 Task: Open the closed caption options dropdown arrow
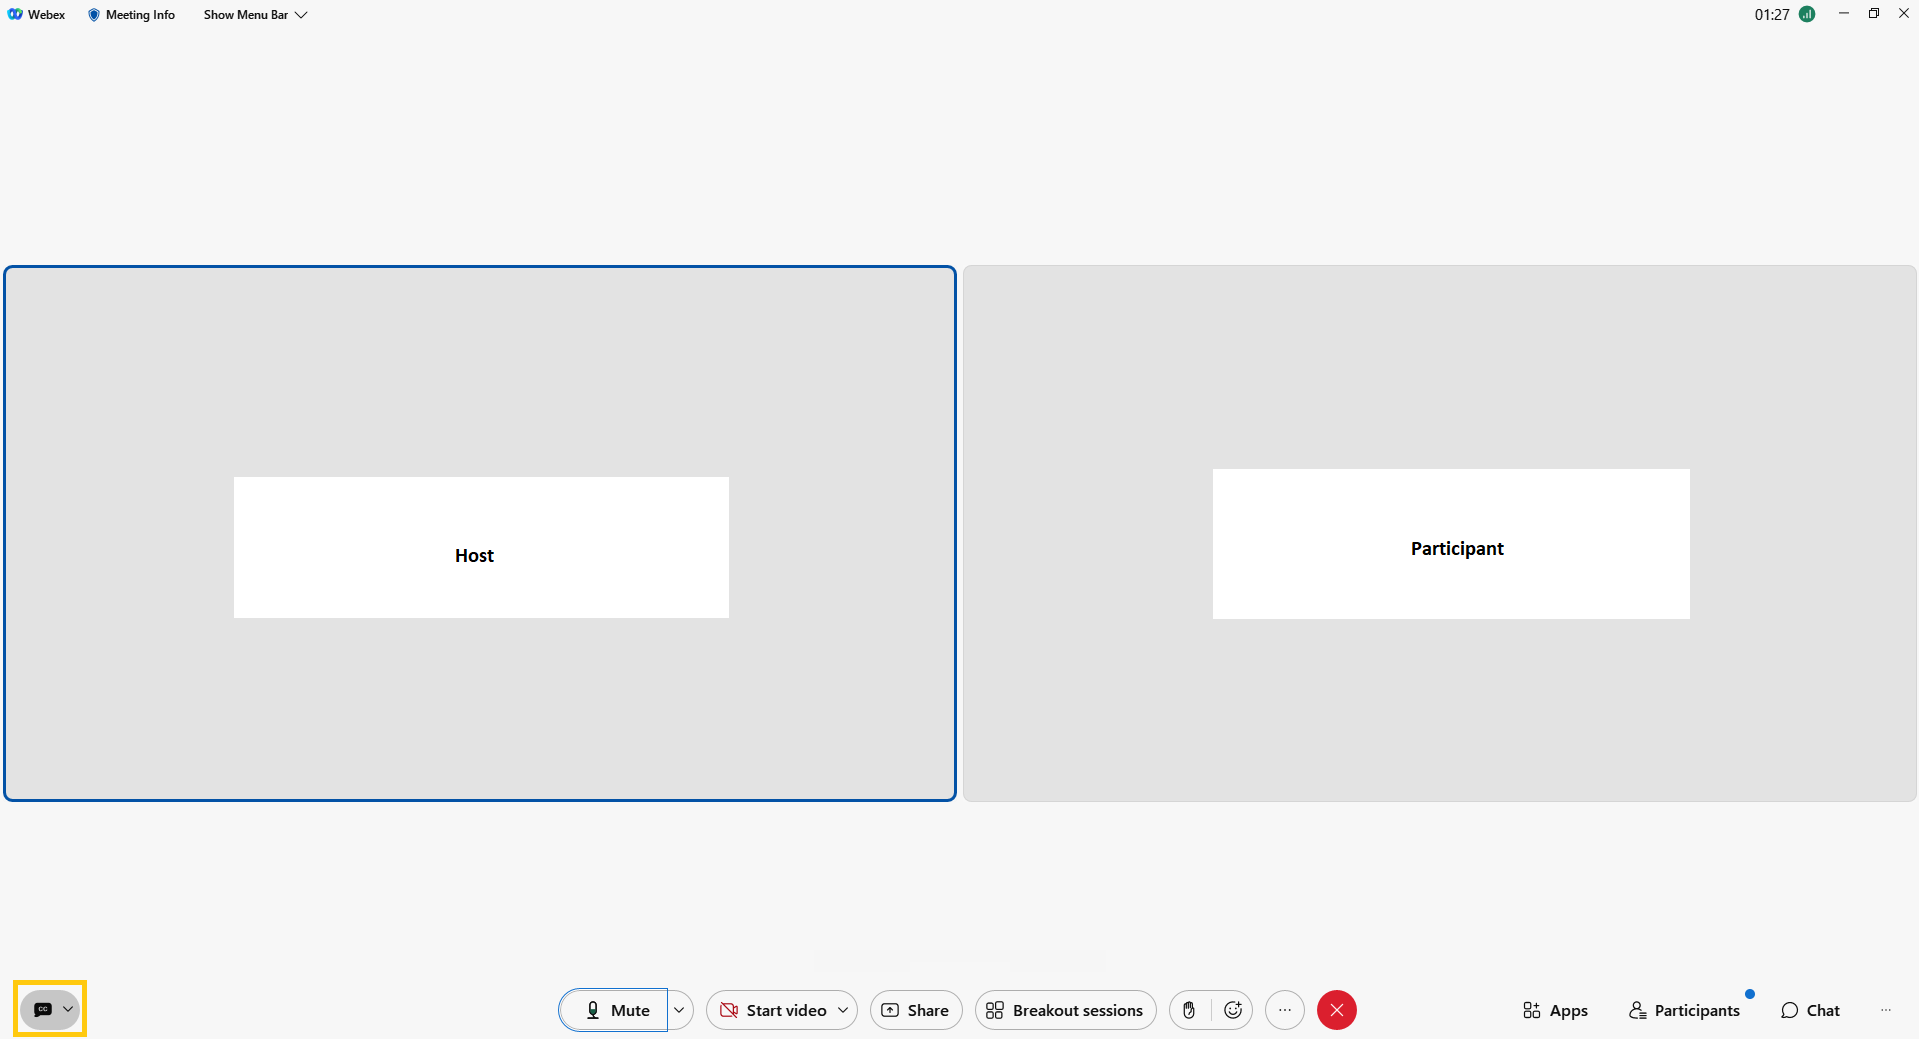[x=68, y=1009]
